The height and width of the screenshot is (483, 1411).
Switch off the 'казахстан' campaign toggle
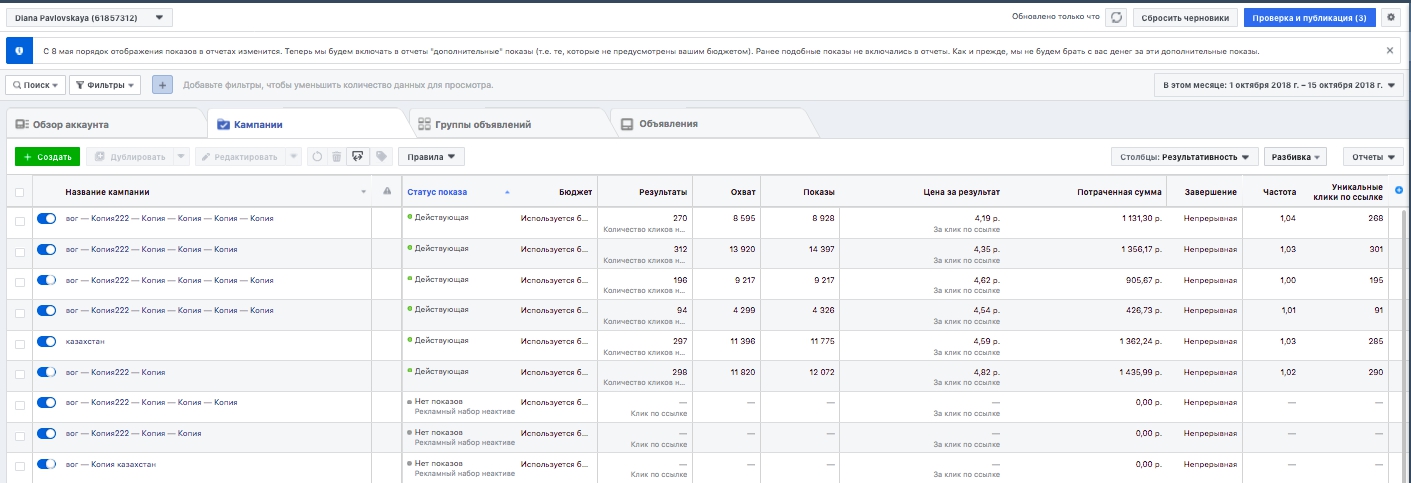click(x=46, y=342)
